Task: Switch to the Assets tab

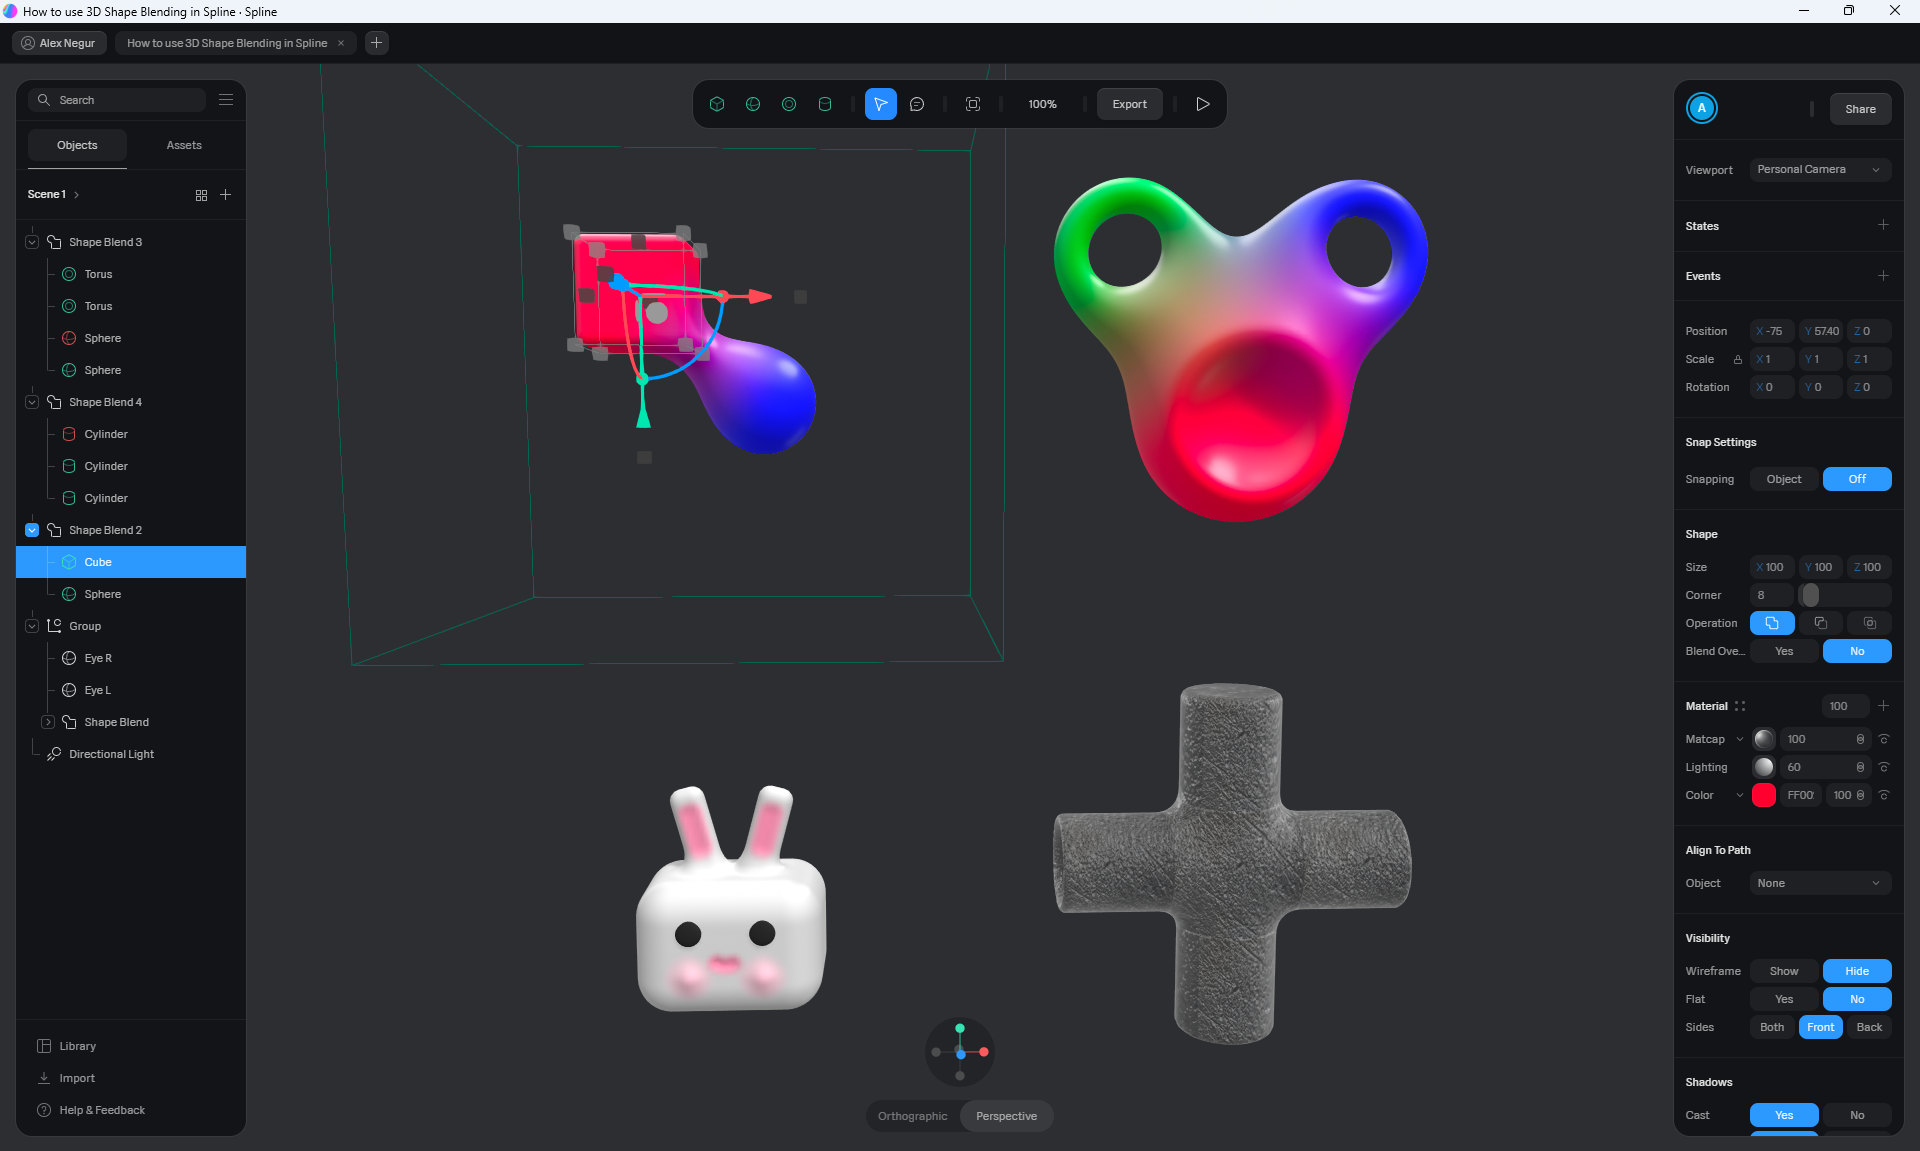Action: pyautogui.click(x=184, y=145)
